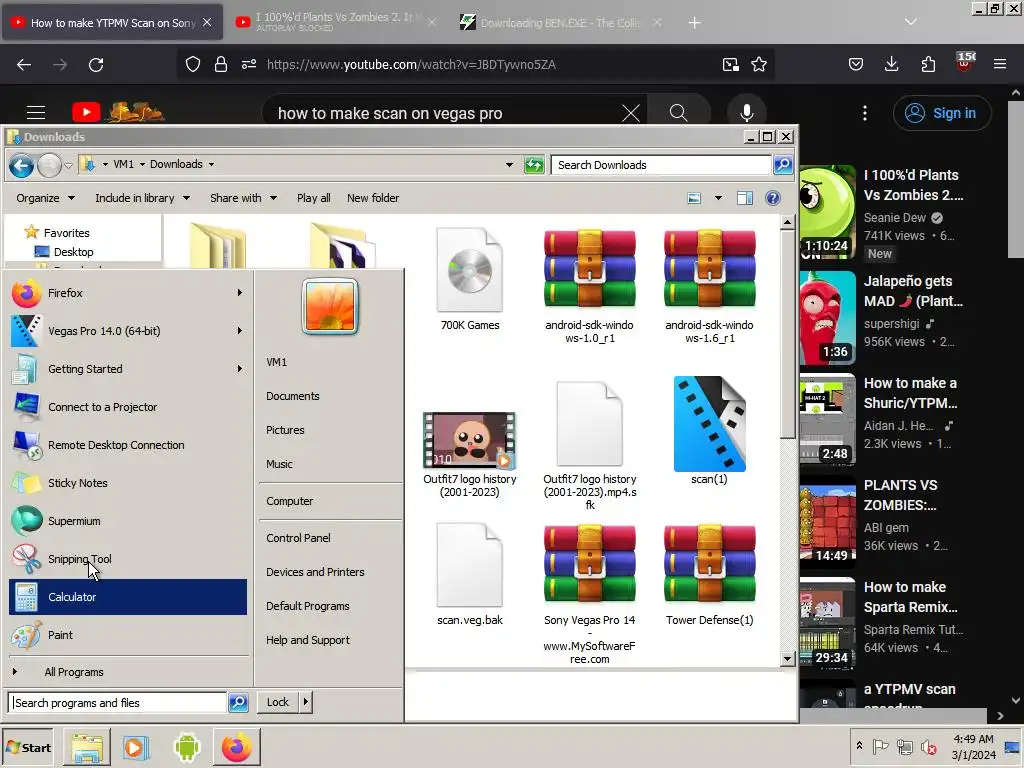Screen dimensions: 1024x768
Task: Click the Search Downloads magnifier button
Action: click(782, 165)
